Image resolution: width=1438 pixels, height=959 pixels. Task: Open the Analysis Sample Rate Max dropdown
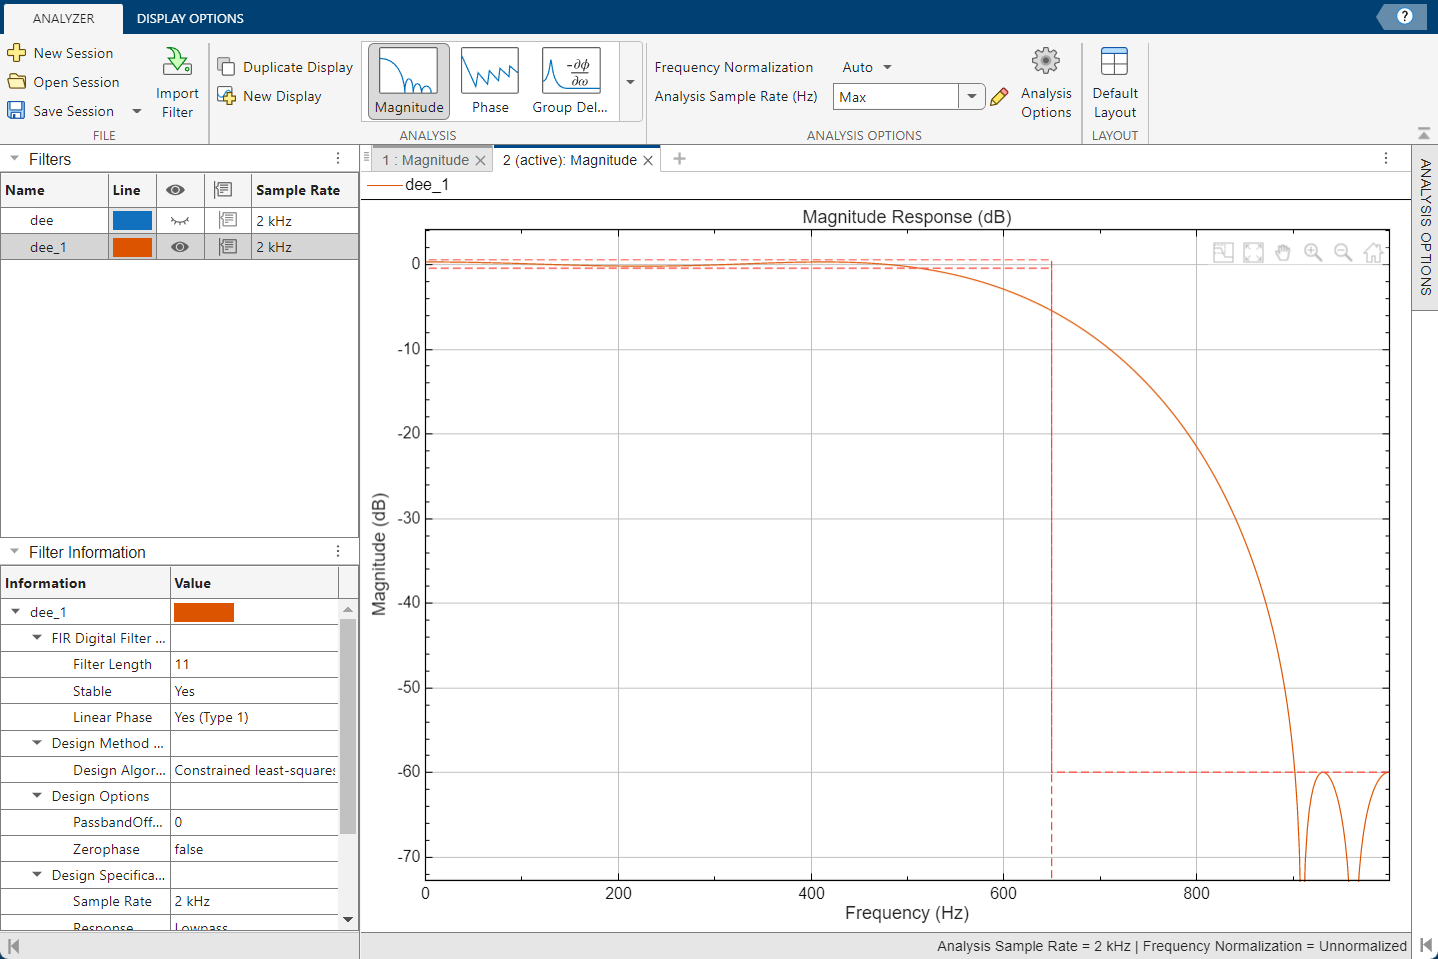click(969, 96)
